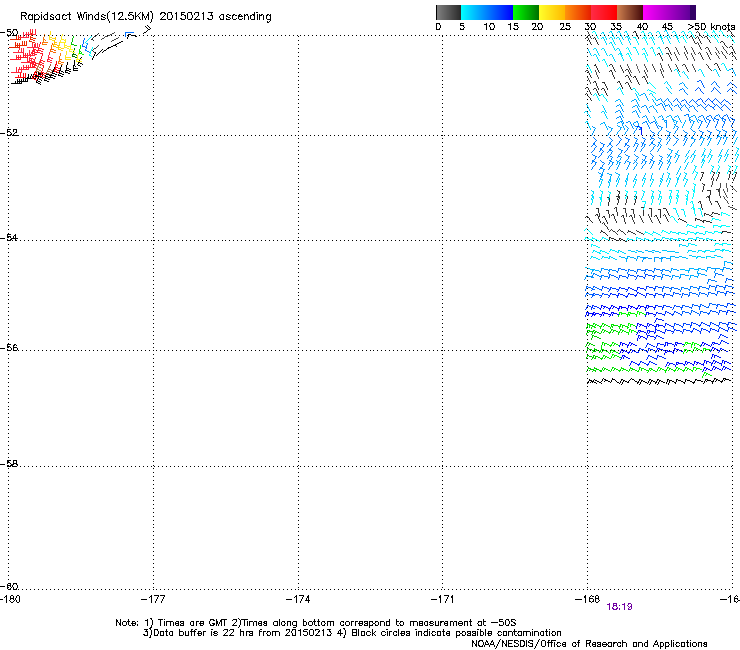
Task: Click the '10' tick label on the legend
Action: (x=489, y=27)
